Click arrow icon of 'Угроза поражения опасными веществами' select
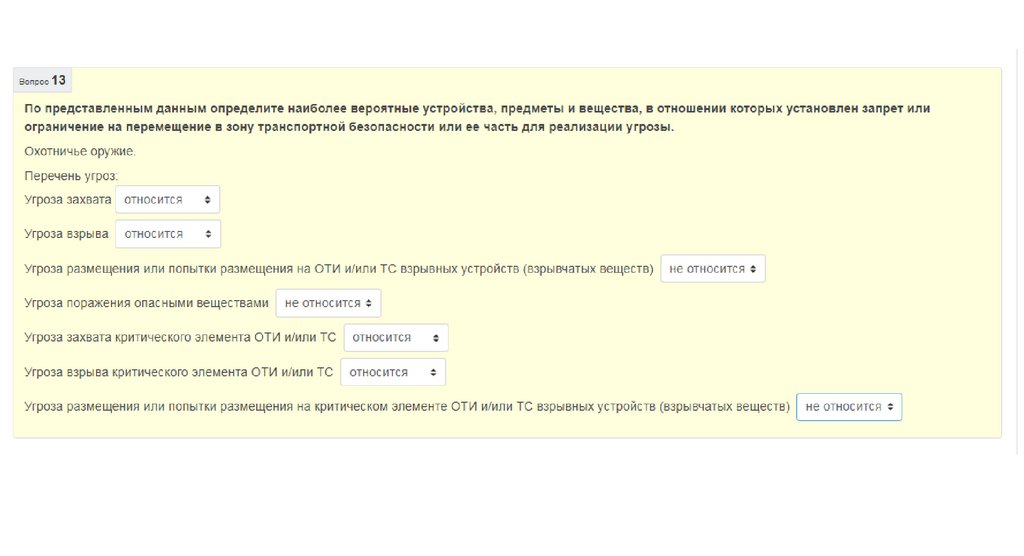The image size is (1024, 556). [x=369, y=303]
